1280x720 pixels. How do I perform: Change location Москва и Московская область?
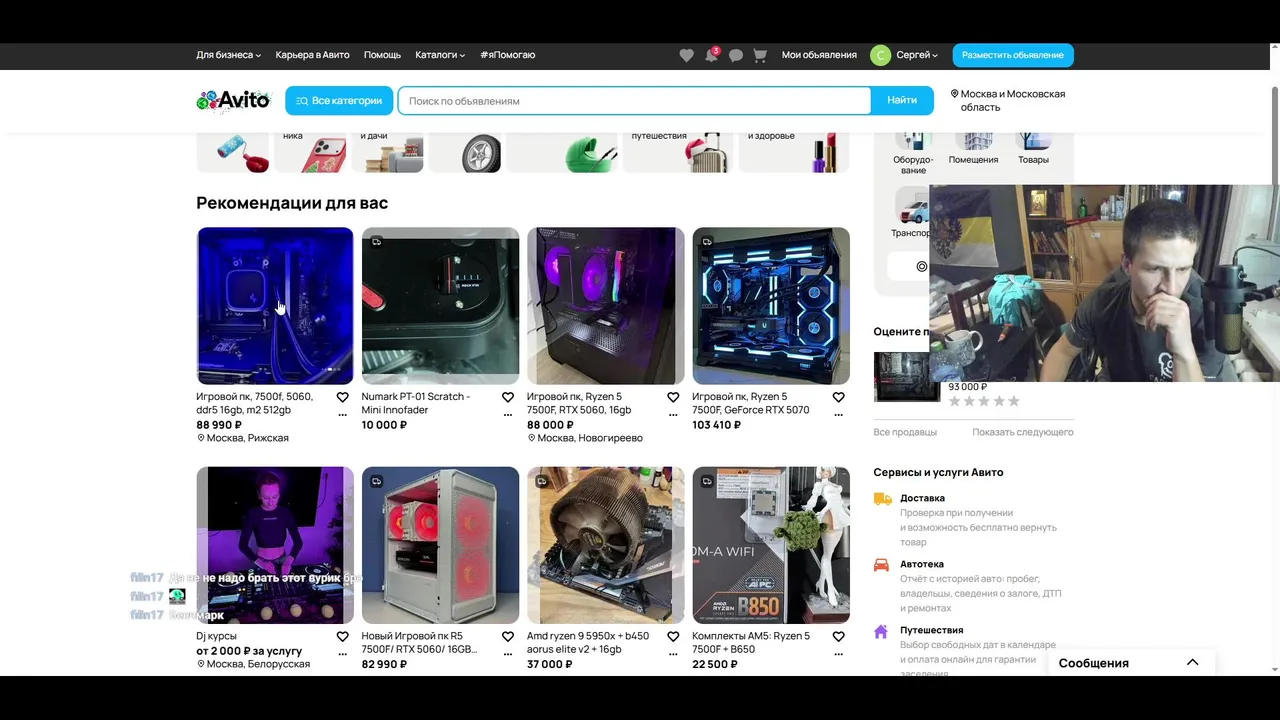point(1007,100)
